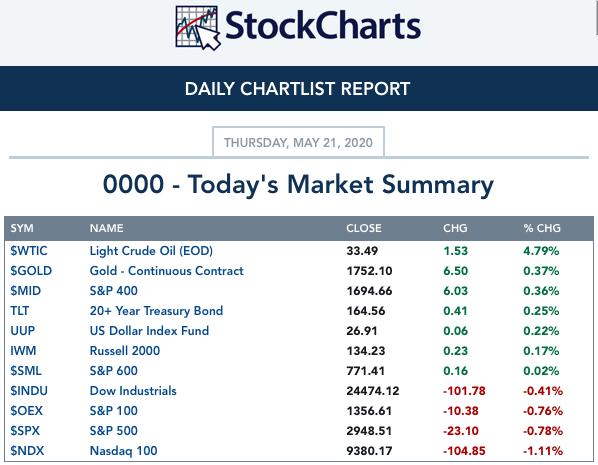
Task: Click the % CHG column header
Action: [x=542, y=228]
